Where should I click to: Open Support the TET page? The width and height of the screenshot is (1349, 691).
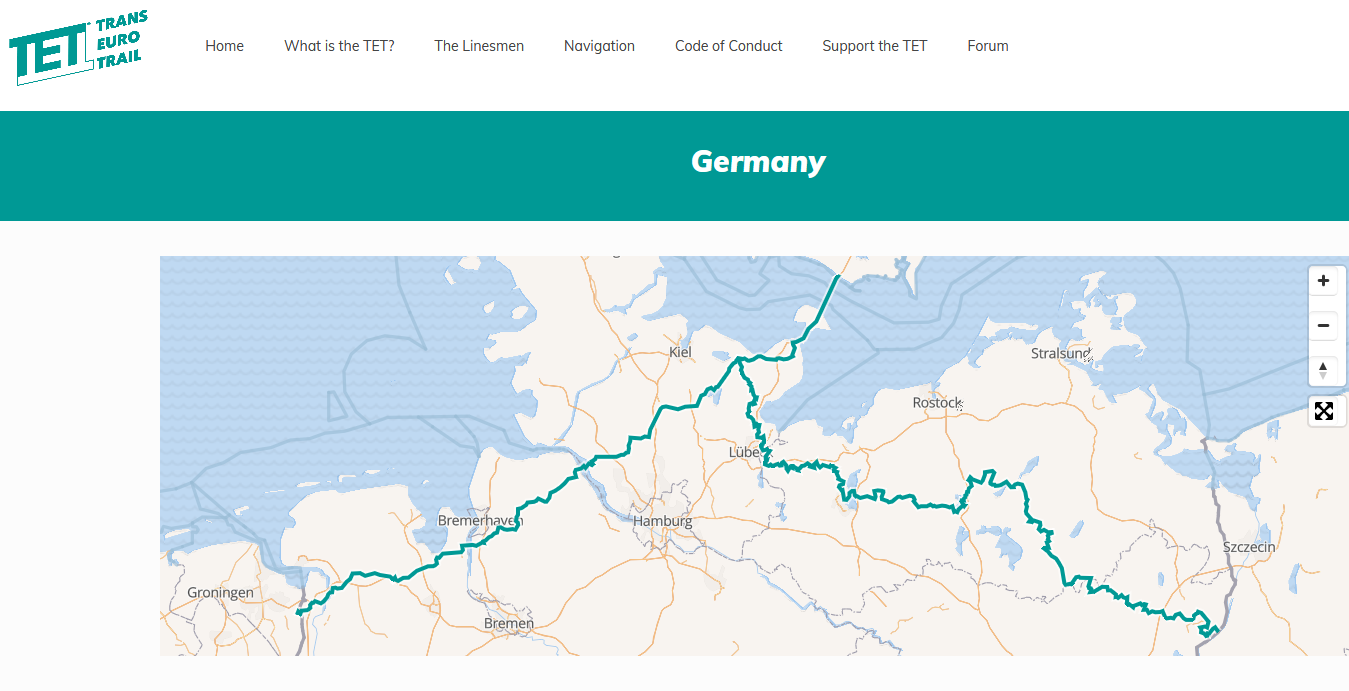874,46
